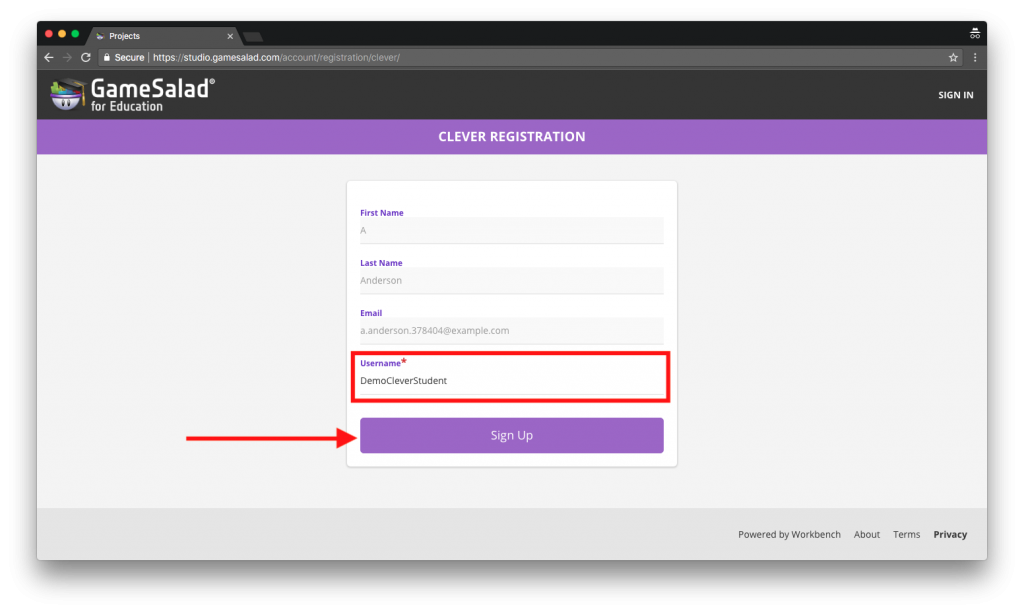The height and width of the screenshot is (613, 1024).
Task: Click the CLEVER REGISTRATION heading
Action: click(511, 137)
